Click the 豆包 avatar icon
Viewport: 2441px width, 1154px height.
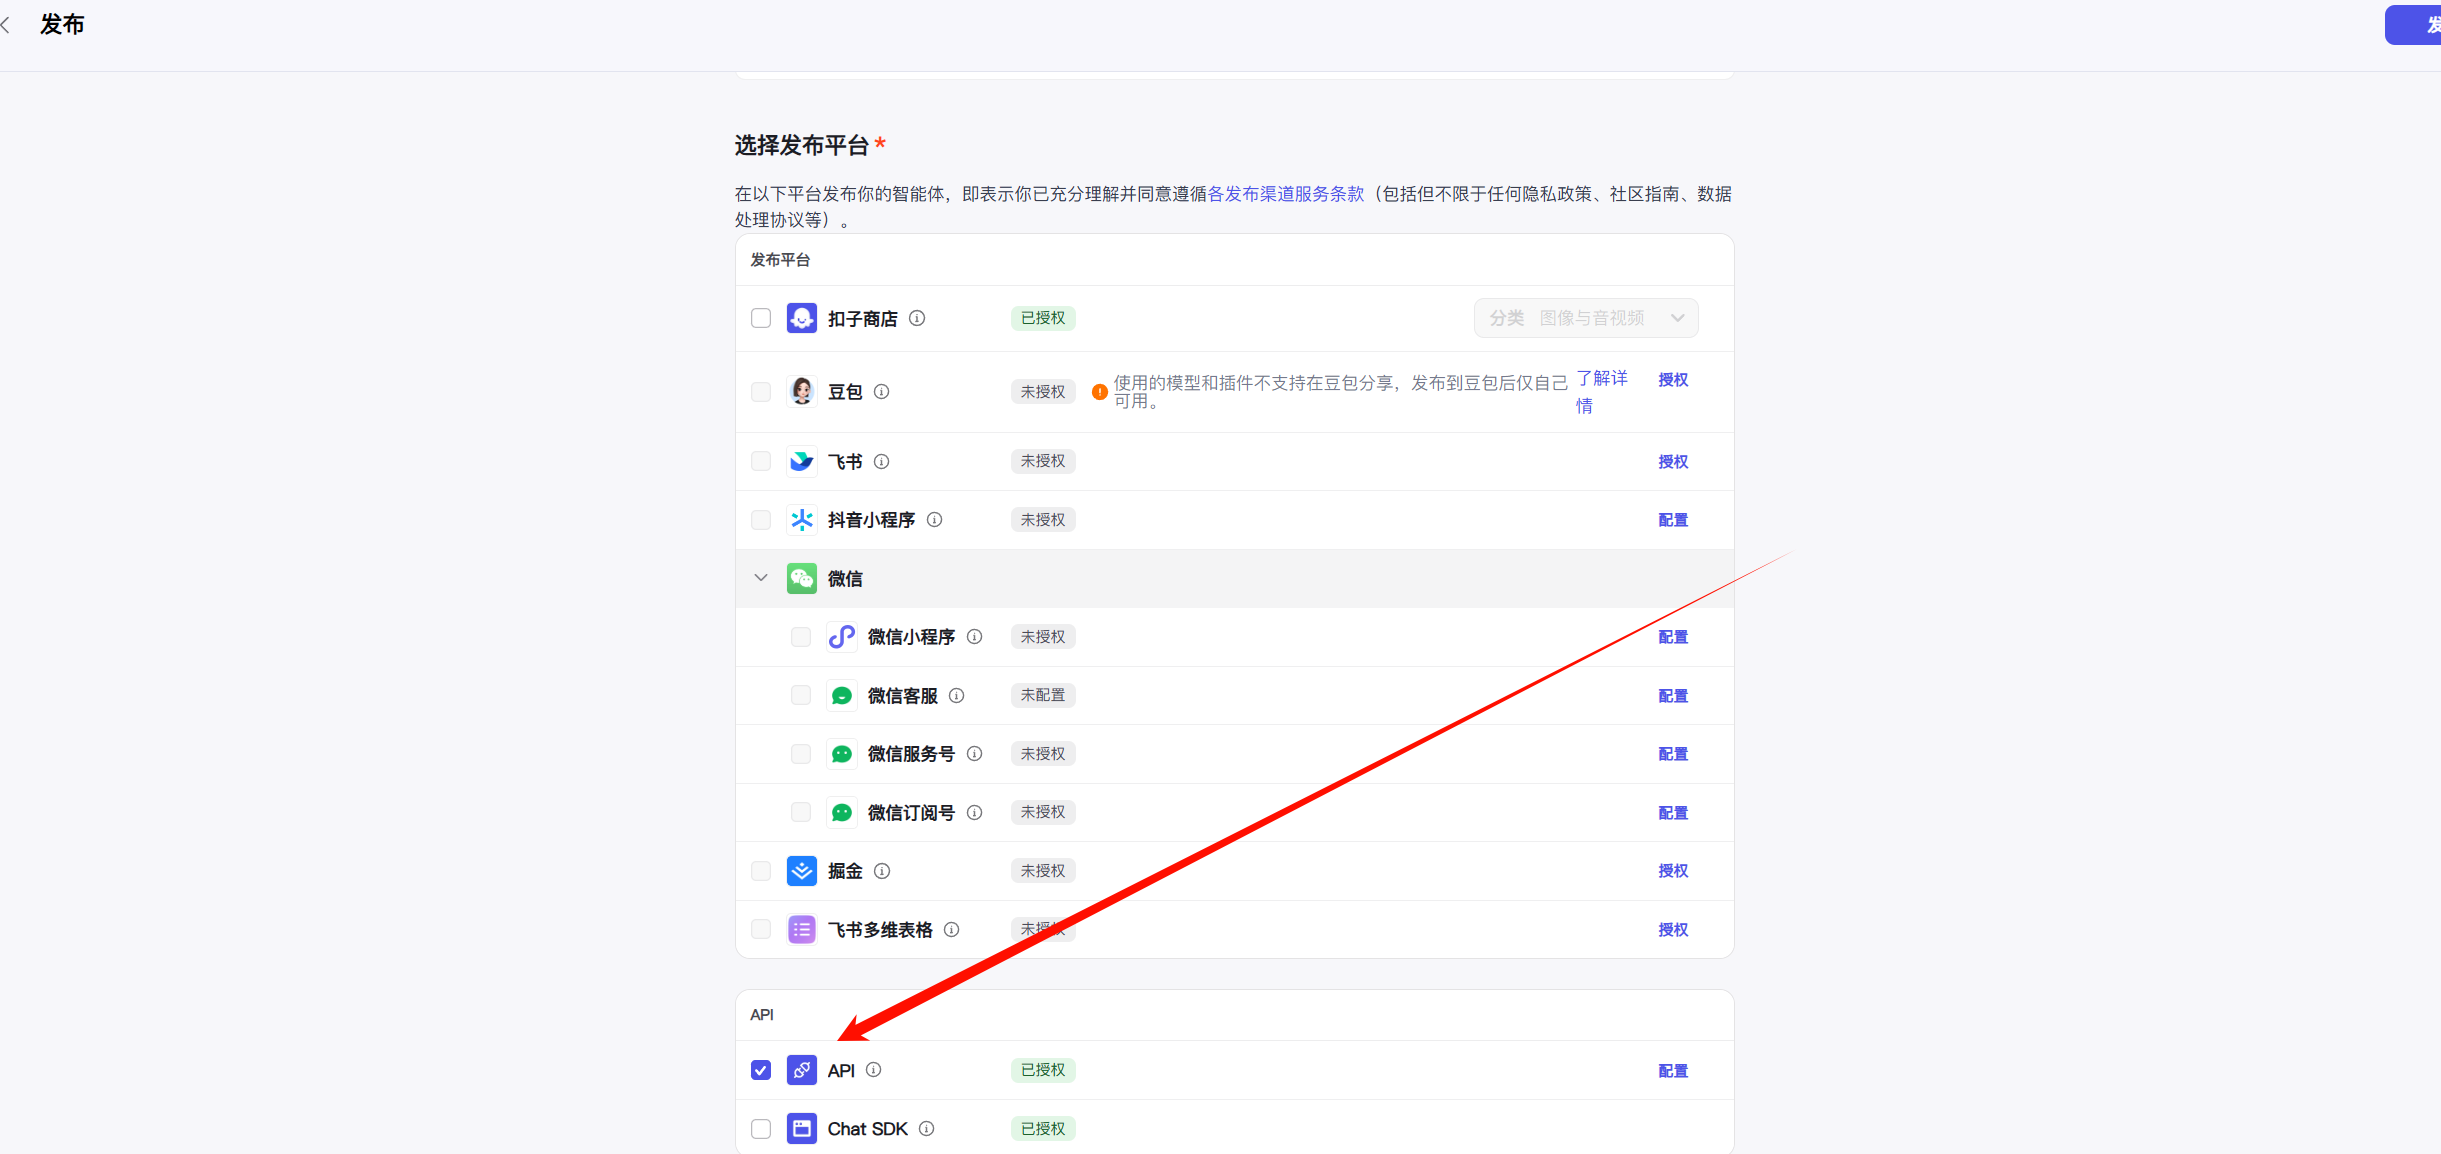802,392
